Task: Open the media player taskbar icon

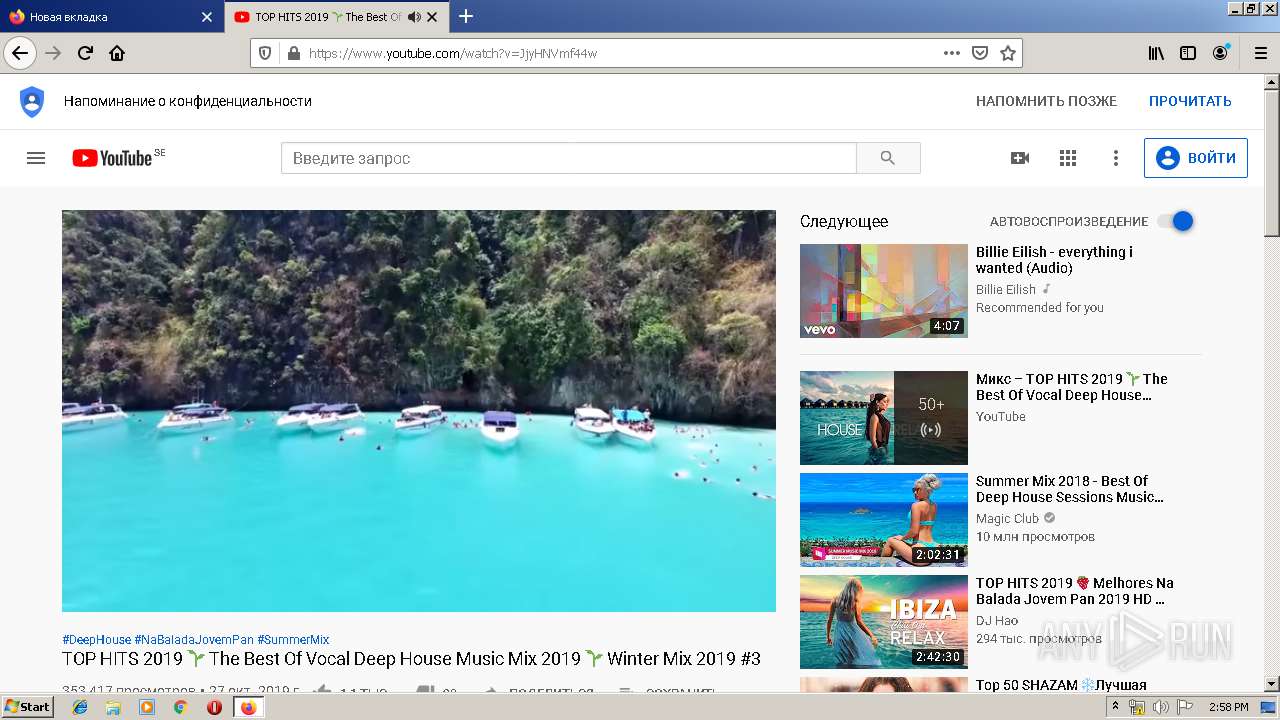Action: click(x=147, y=707)
